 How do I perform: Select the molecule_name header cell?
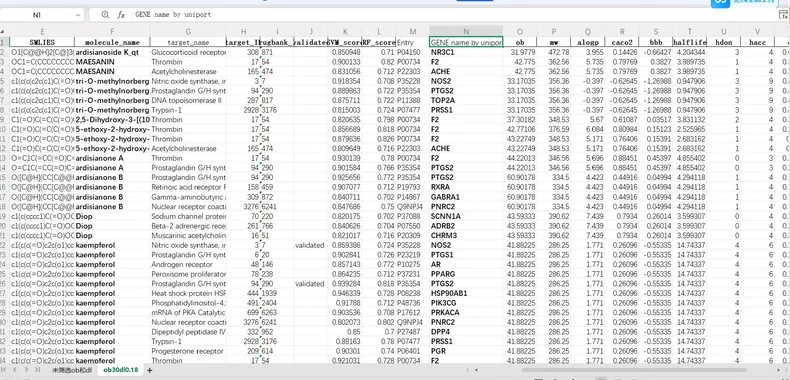[112, 42]
